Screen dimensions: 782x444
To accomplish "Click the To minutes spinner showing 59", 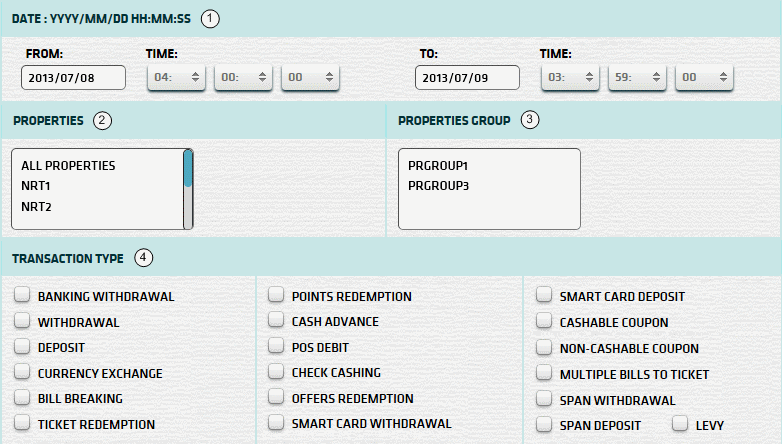I will (637, 78).
